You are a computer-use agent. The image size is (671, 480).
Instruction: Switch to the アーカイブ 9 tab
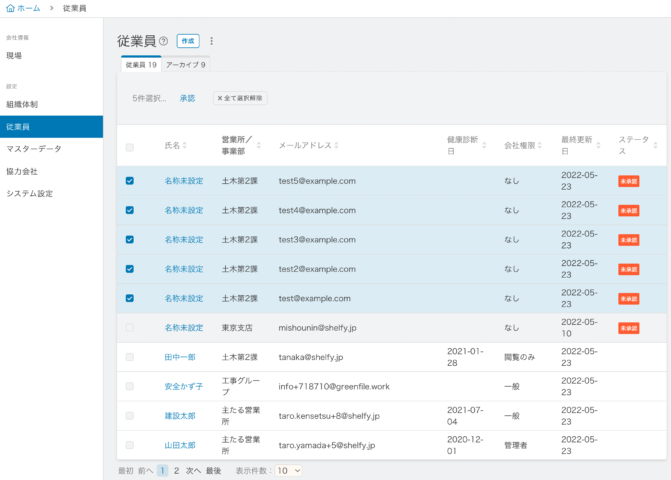(x=186, y=64)
